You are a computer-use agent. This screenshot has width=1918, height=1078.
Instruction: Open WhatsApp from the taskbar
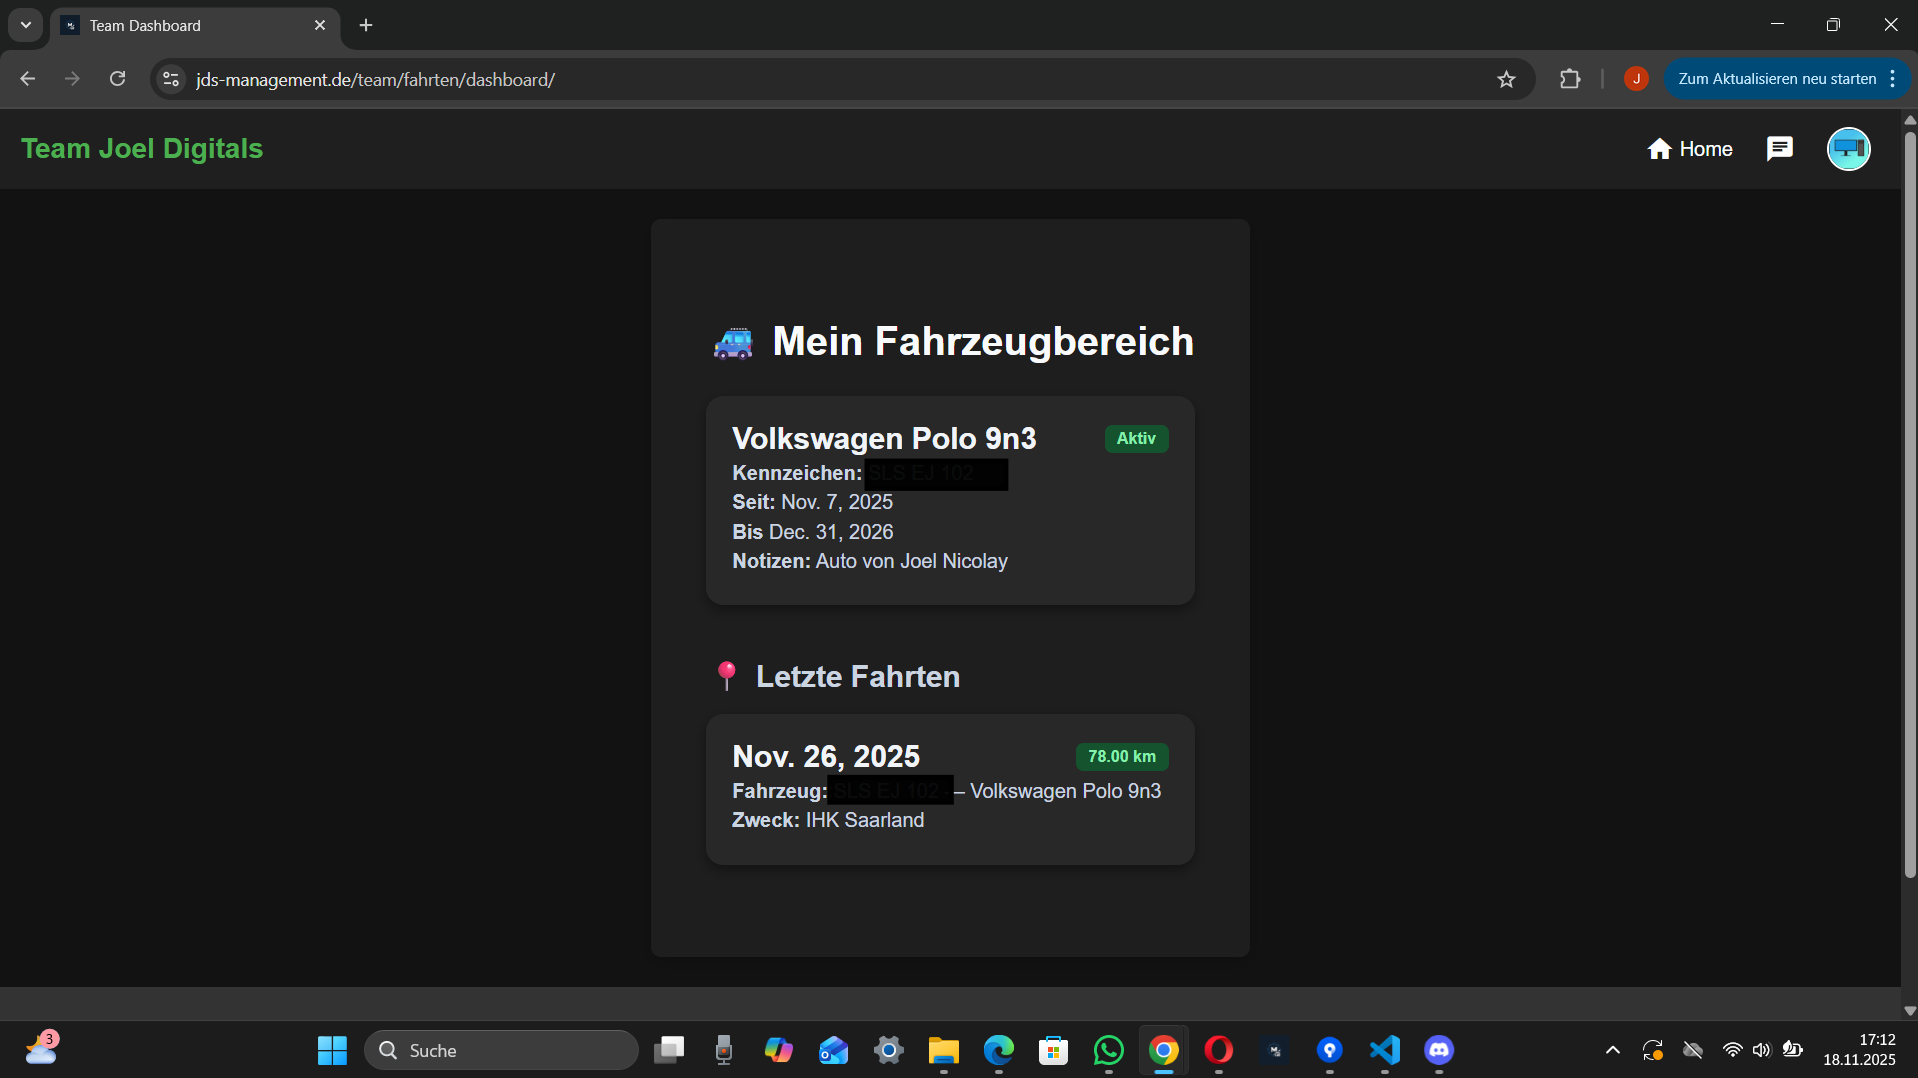coord(1109,1050)
